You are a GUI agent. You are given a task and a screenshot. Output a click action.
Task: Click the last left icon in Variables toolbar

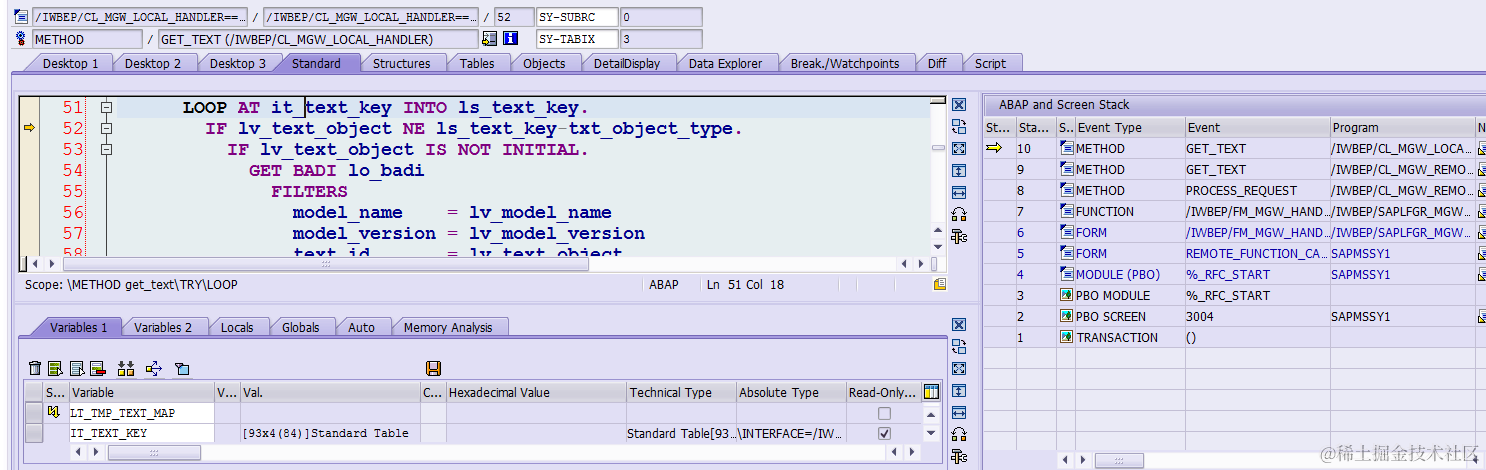(x=182, y=369)
